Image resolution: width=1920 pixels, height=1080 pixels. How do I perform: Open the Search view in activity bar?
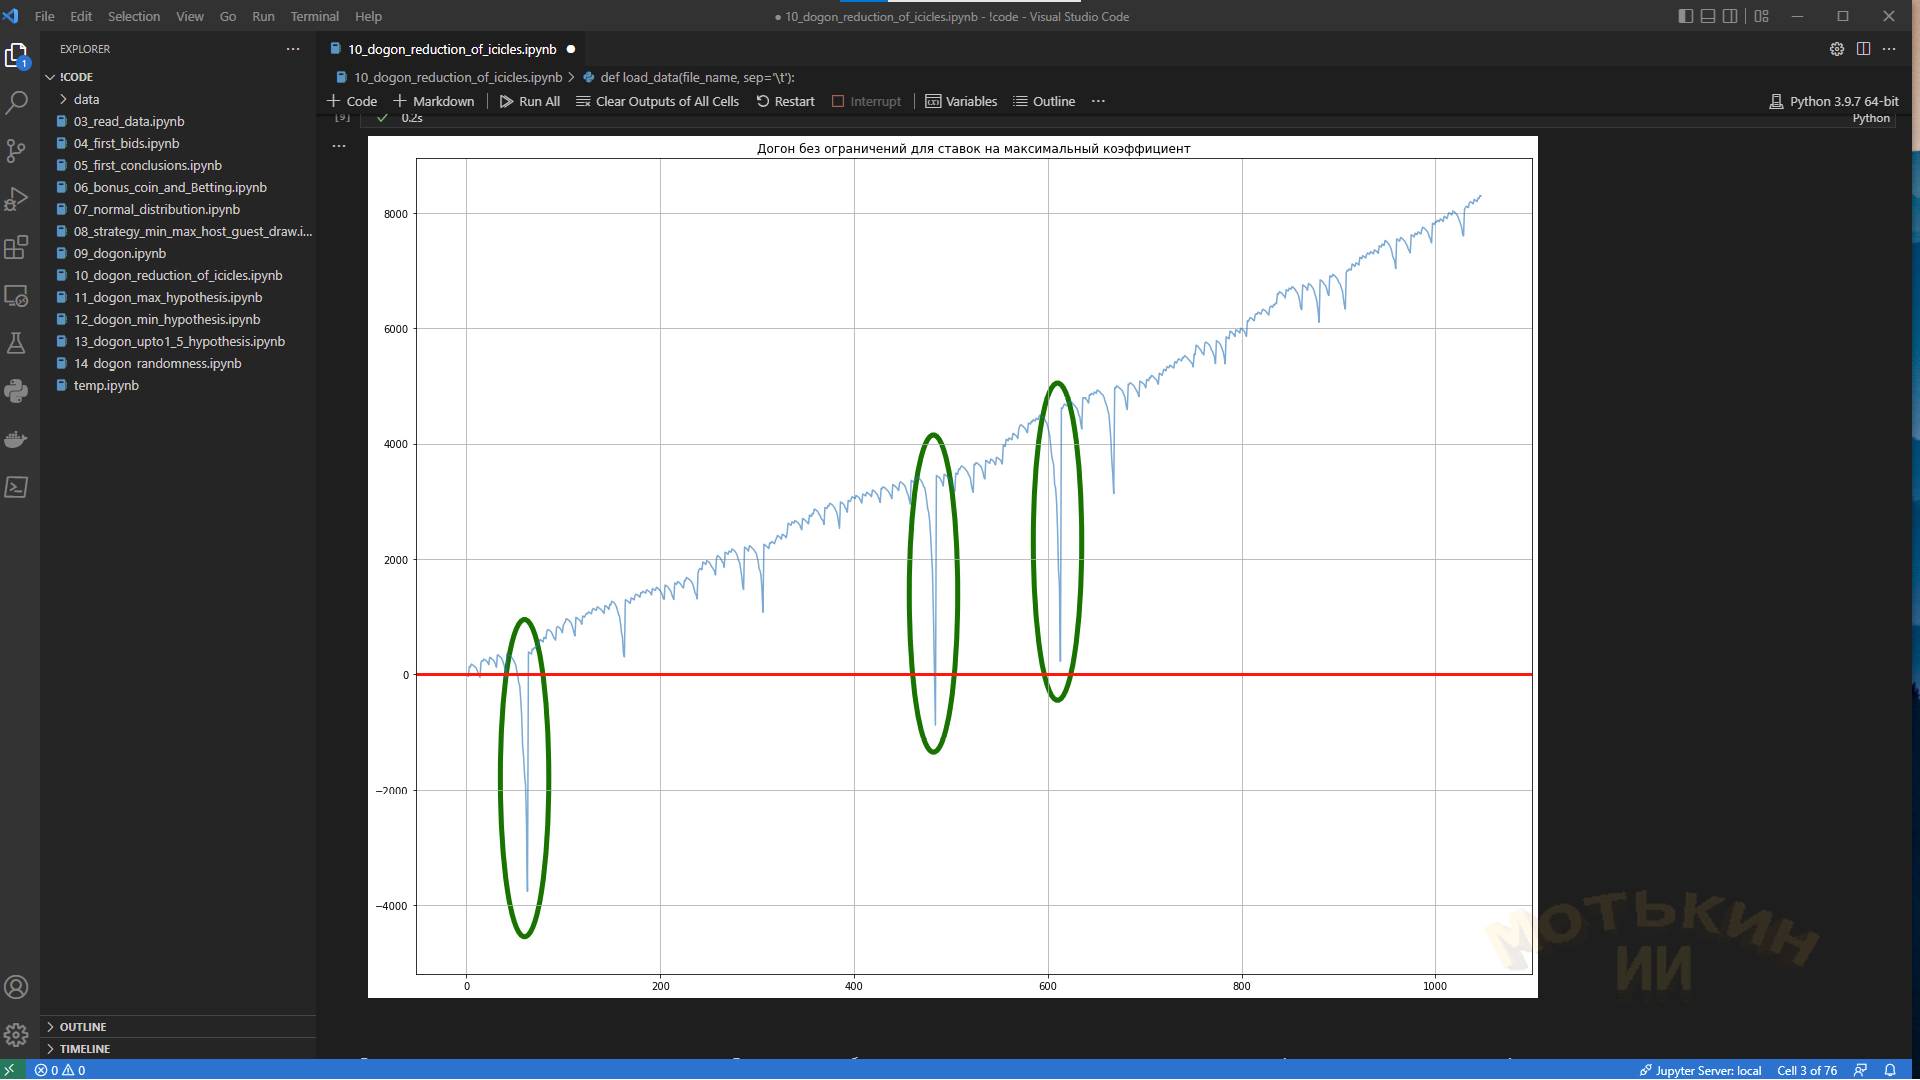tap(17, 102)
